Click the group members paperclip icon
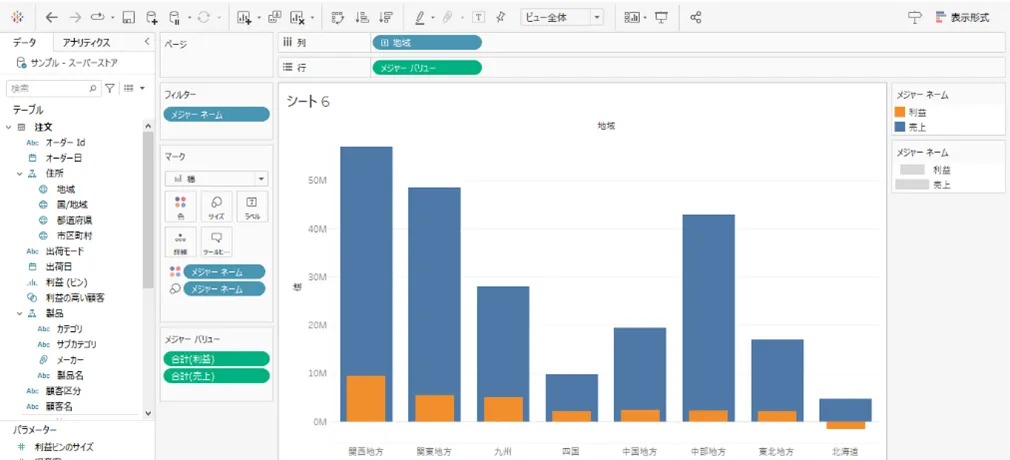The width and height of the screenshot is (1010, 460). pyautogui.click(x=448, y=17)
